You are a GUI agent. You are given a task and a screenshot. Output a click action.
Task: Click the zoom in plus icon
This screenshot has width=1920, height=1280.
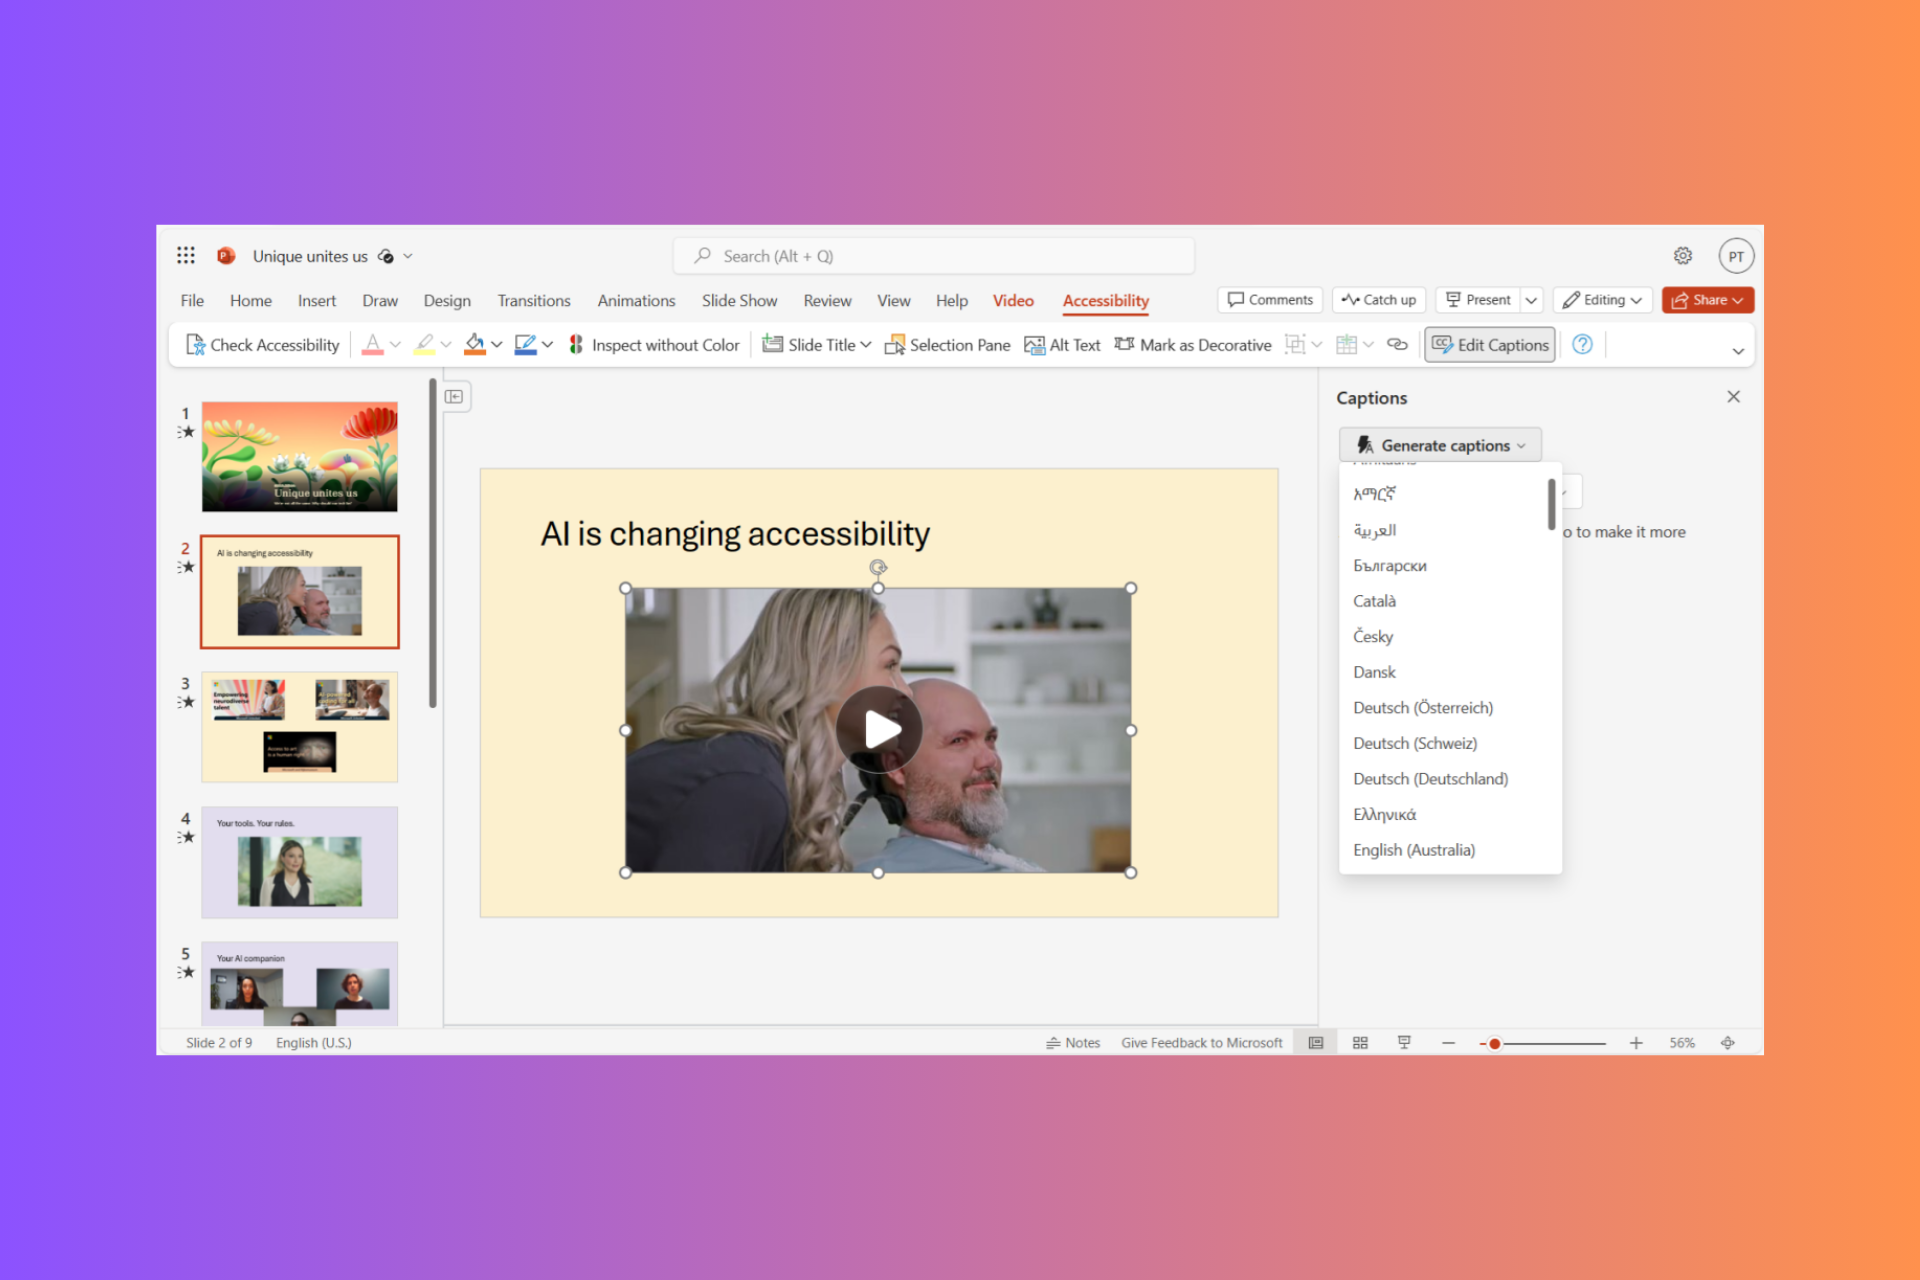(x=1636, y=1043)
